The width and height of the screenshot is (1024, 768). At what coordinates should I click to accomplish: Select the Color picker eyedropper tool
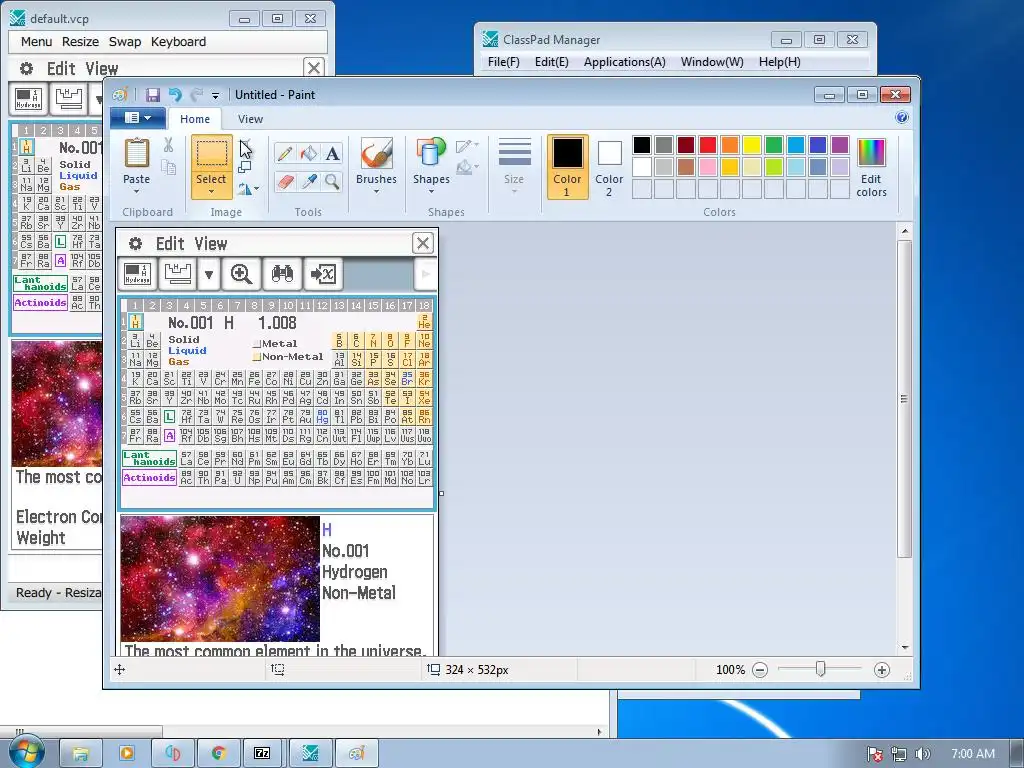coord(308,182)
